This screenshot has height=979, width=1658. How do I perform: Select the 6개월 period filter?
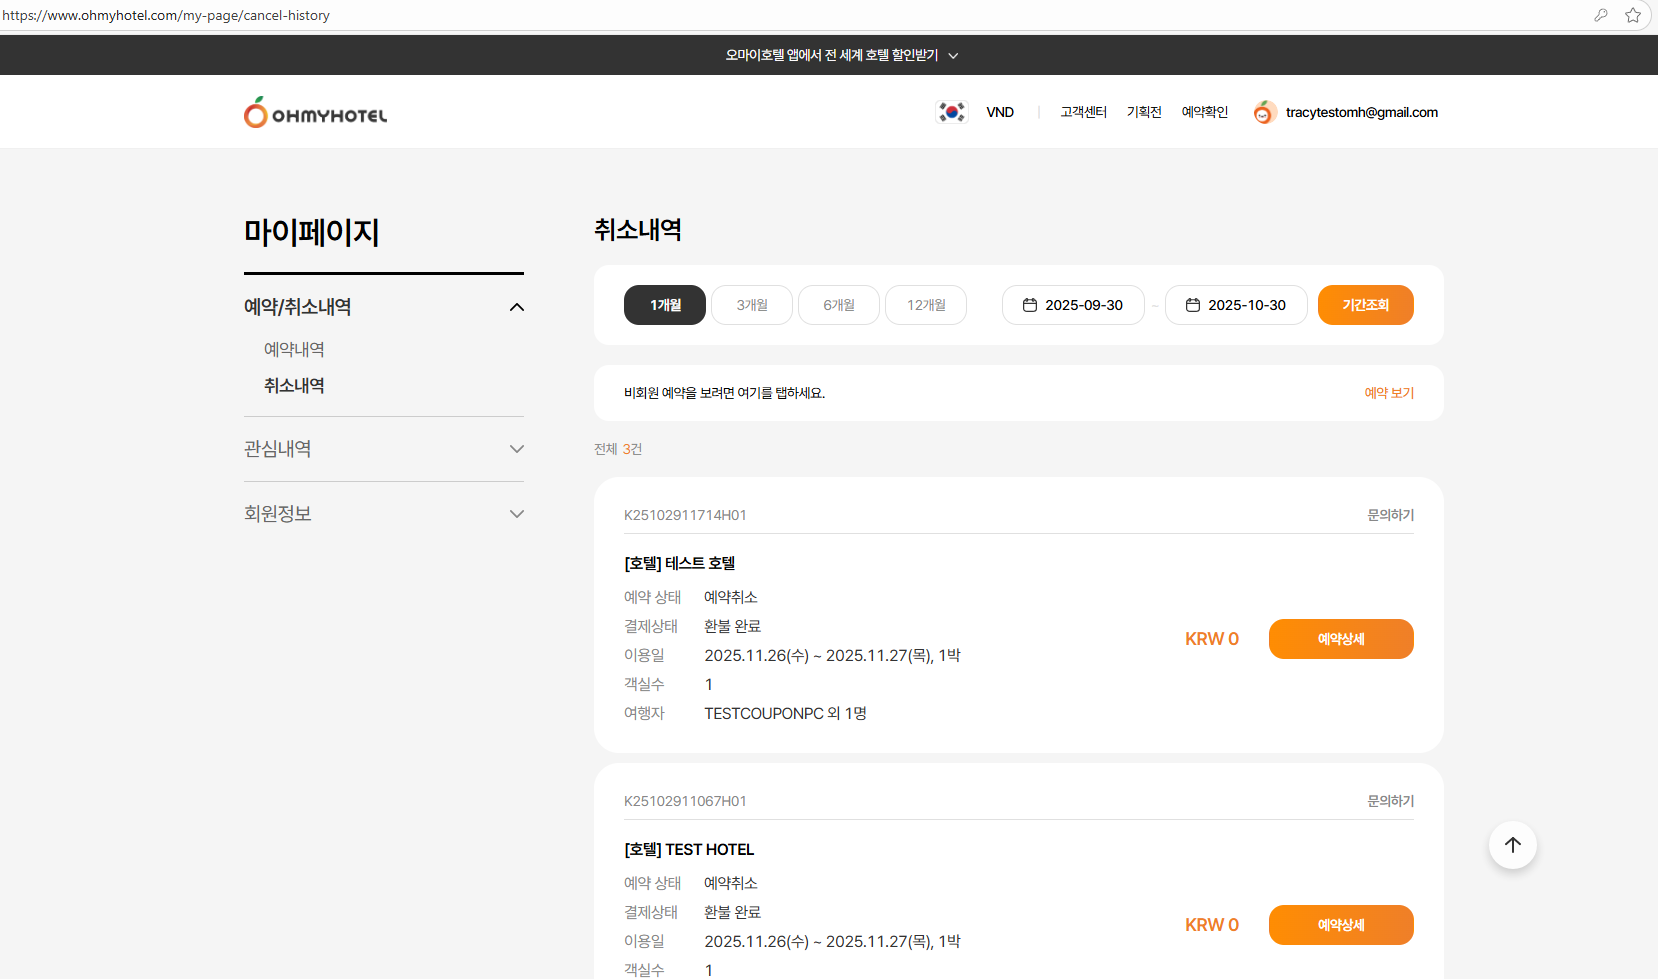pyautogui.click(x=839, y=305)
